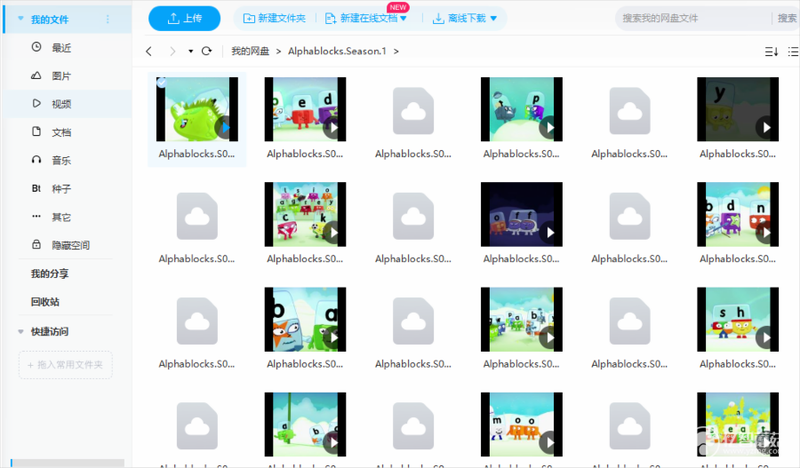Select the snowy crowd with 'b' thumbnail

(521, 319)
